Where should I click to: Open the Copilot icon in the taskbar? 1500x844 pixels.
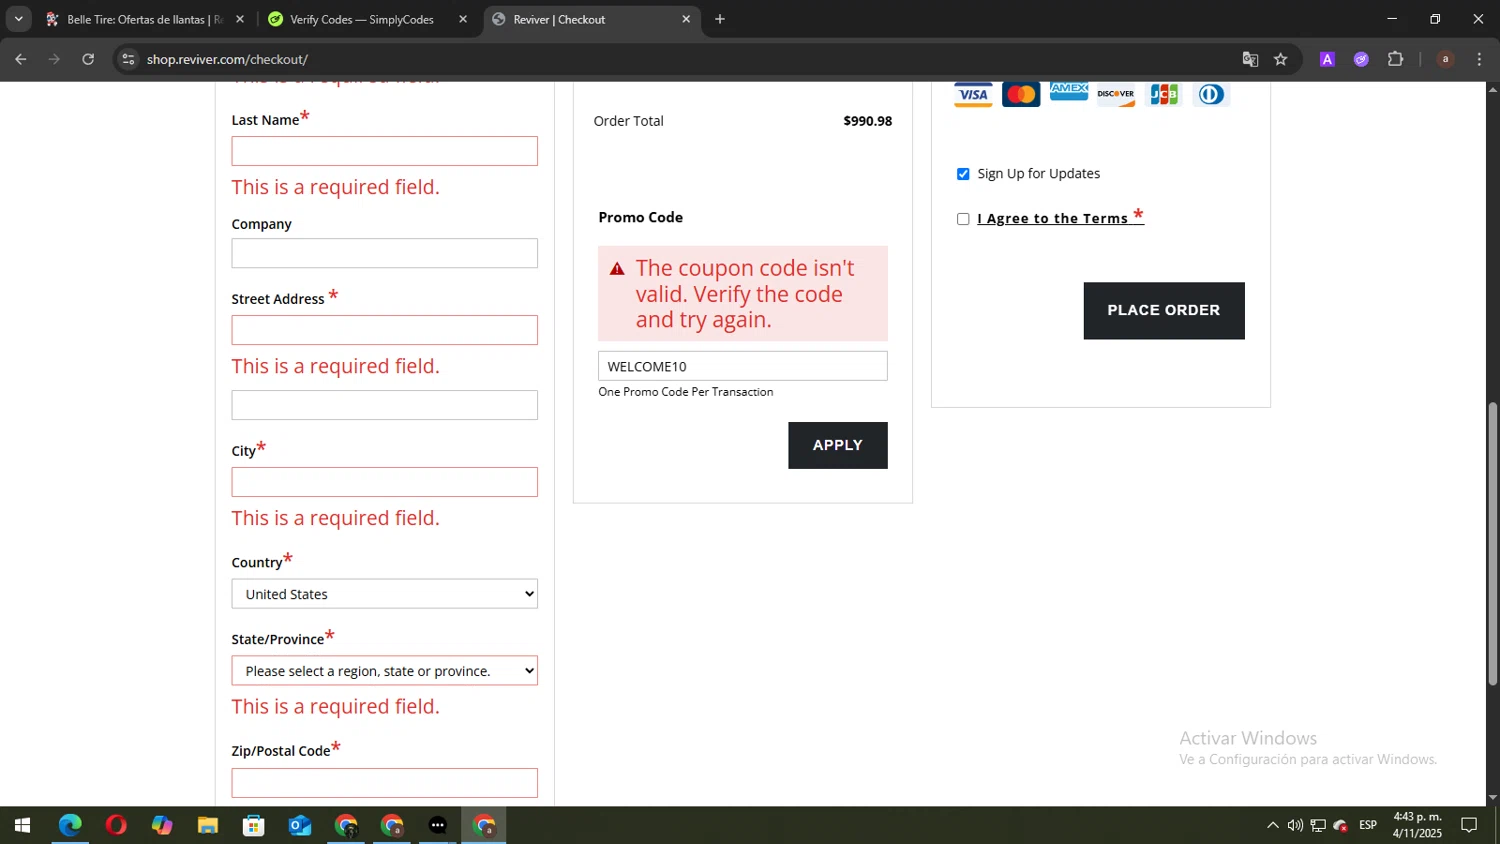162,826
